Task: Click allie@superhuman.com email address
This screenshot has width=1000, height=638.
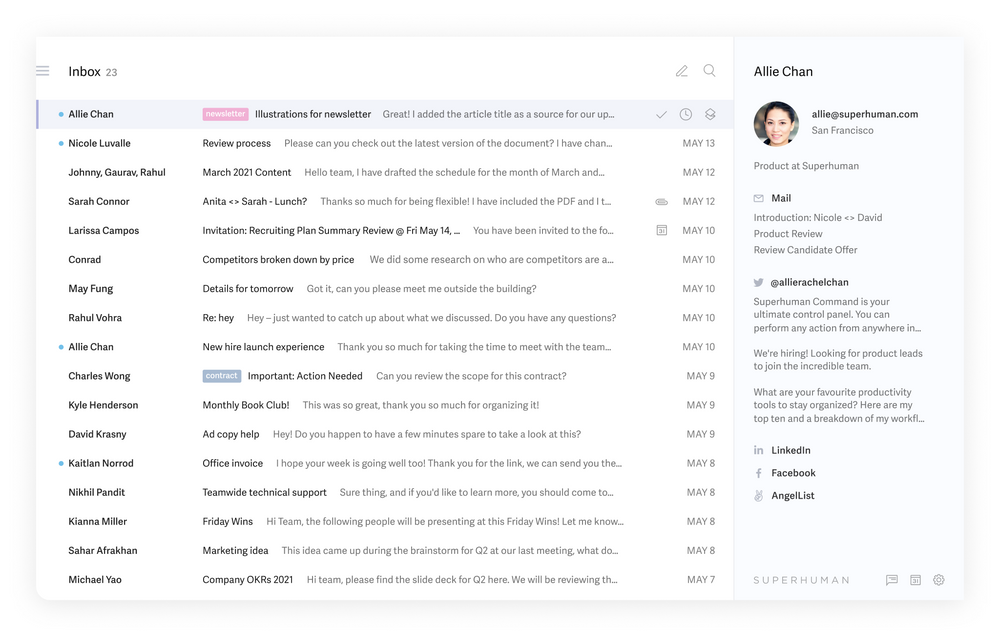Action: (866, 114)
